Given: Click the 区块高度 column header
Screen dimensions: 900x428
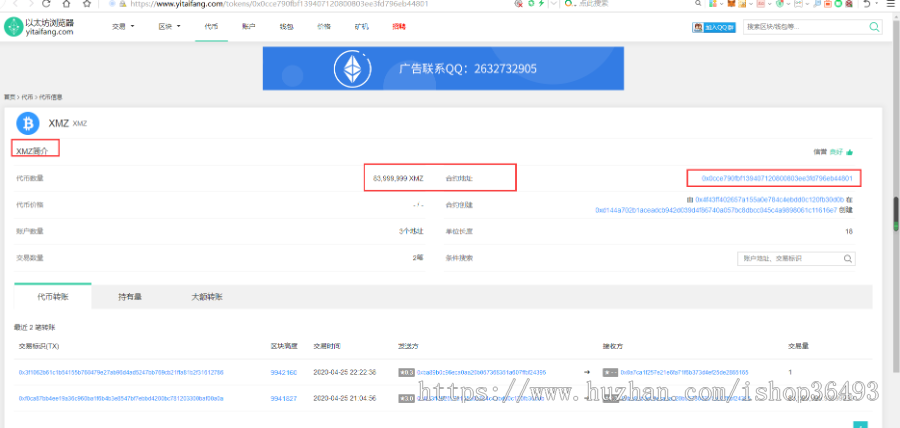Looking at the screenshot, I should 284,347.
